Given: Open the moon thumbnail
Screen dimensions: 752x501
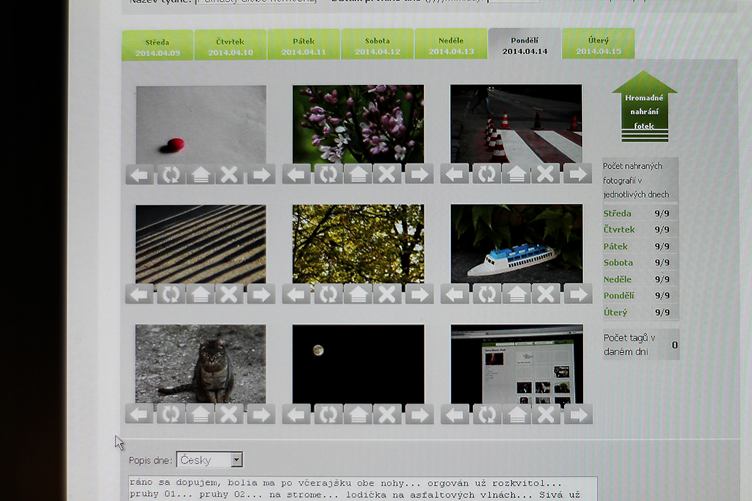Looking at the screenshot, I should (358, 364).
